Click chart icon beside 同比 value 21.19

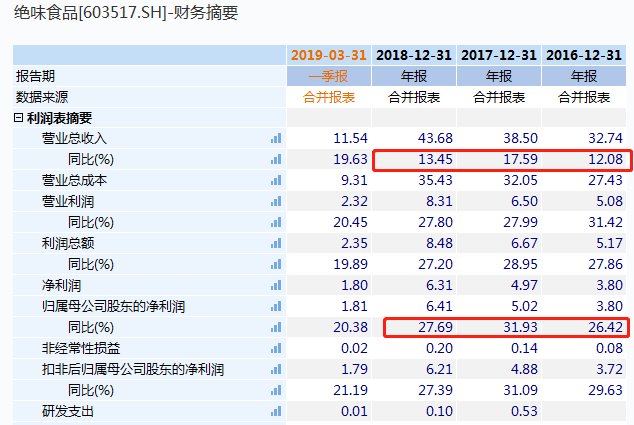(276, 391)
